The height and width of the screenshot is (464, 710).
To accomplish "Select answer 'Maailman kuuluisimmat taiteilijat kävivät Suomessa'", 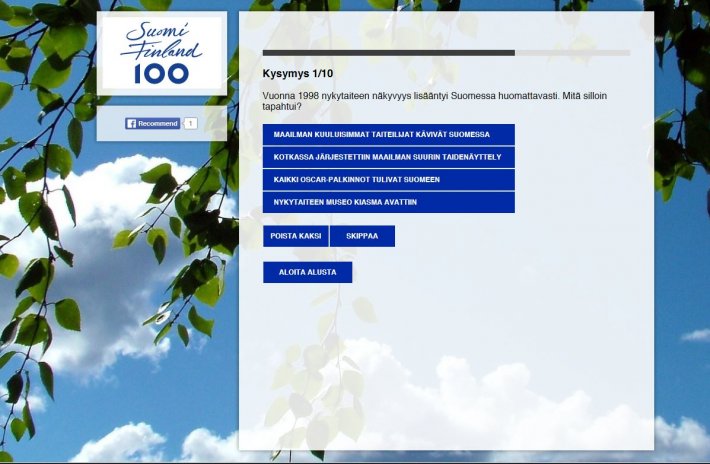I will point(388,134).
